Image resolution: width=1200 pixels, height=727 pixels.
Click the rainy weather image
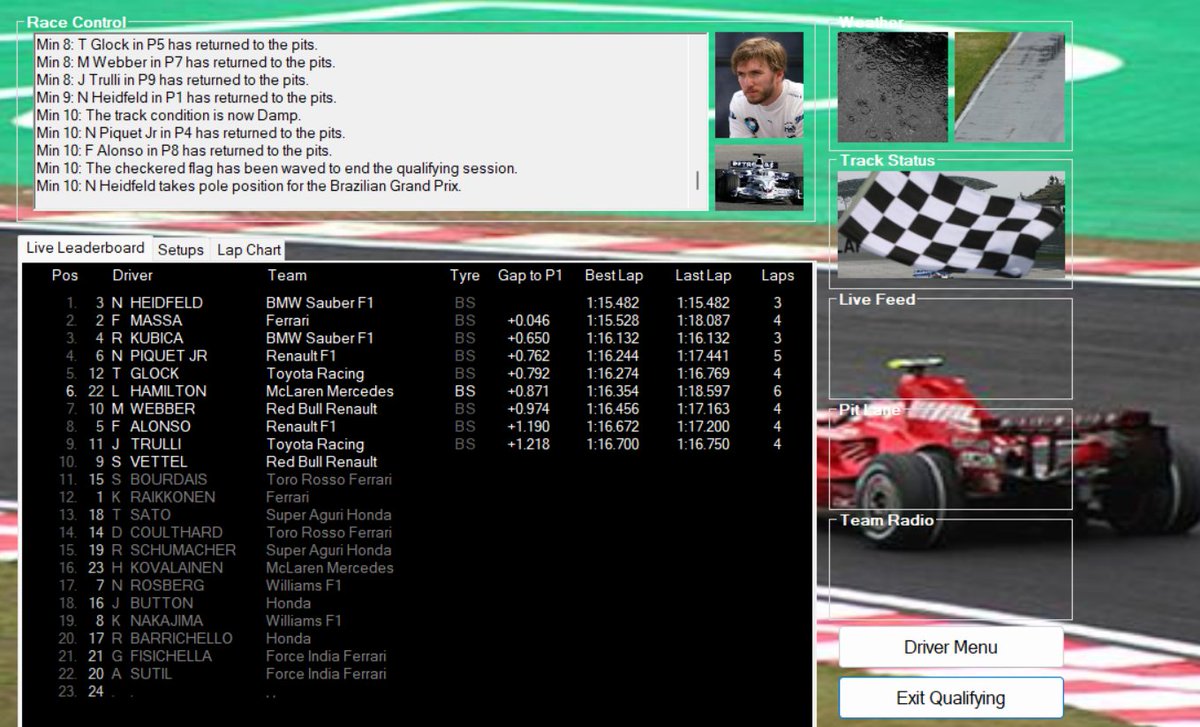892,87
